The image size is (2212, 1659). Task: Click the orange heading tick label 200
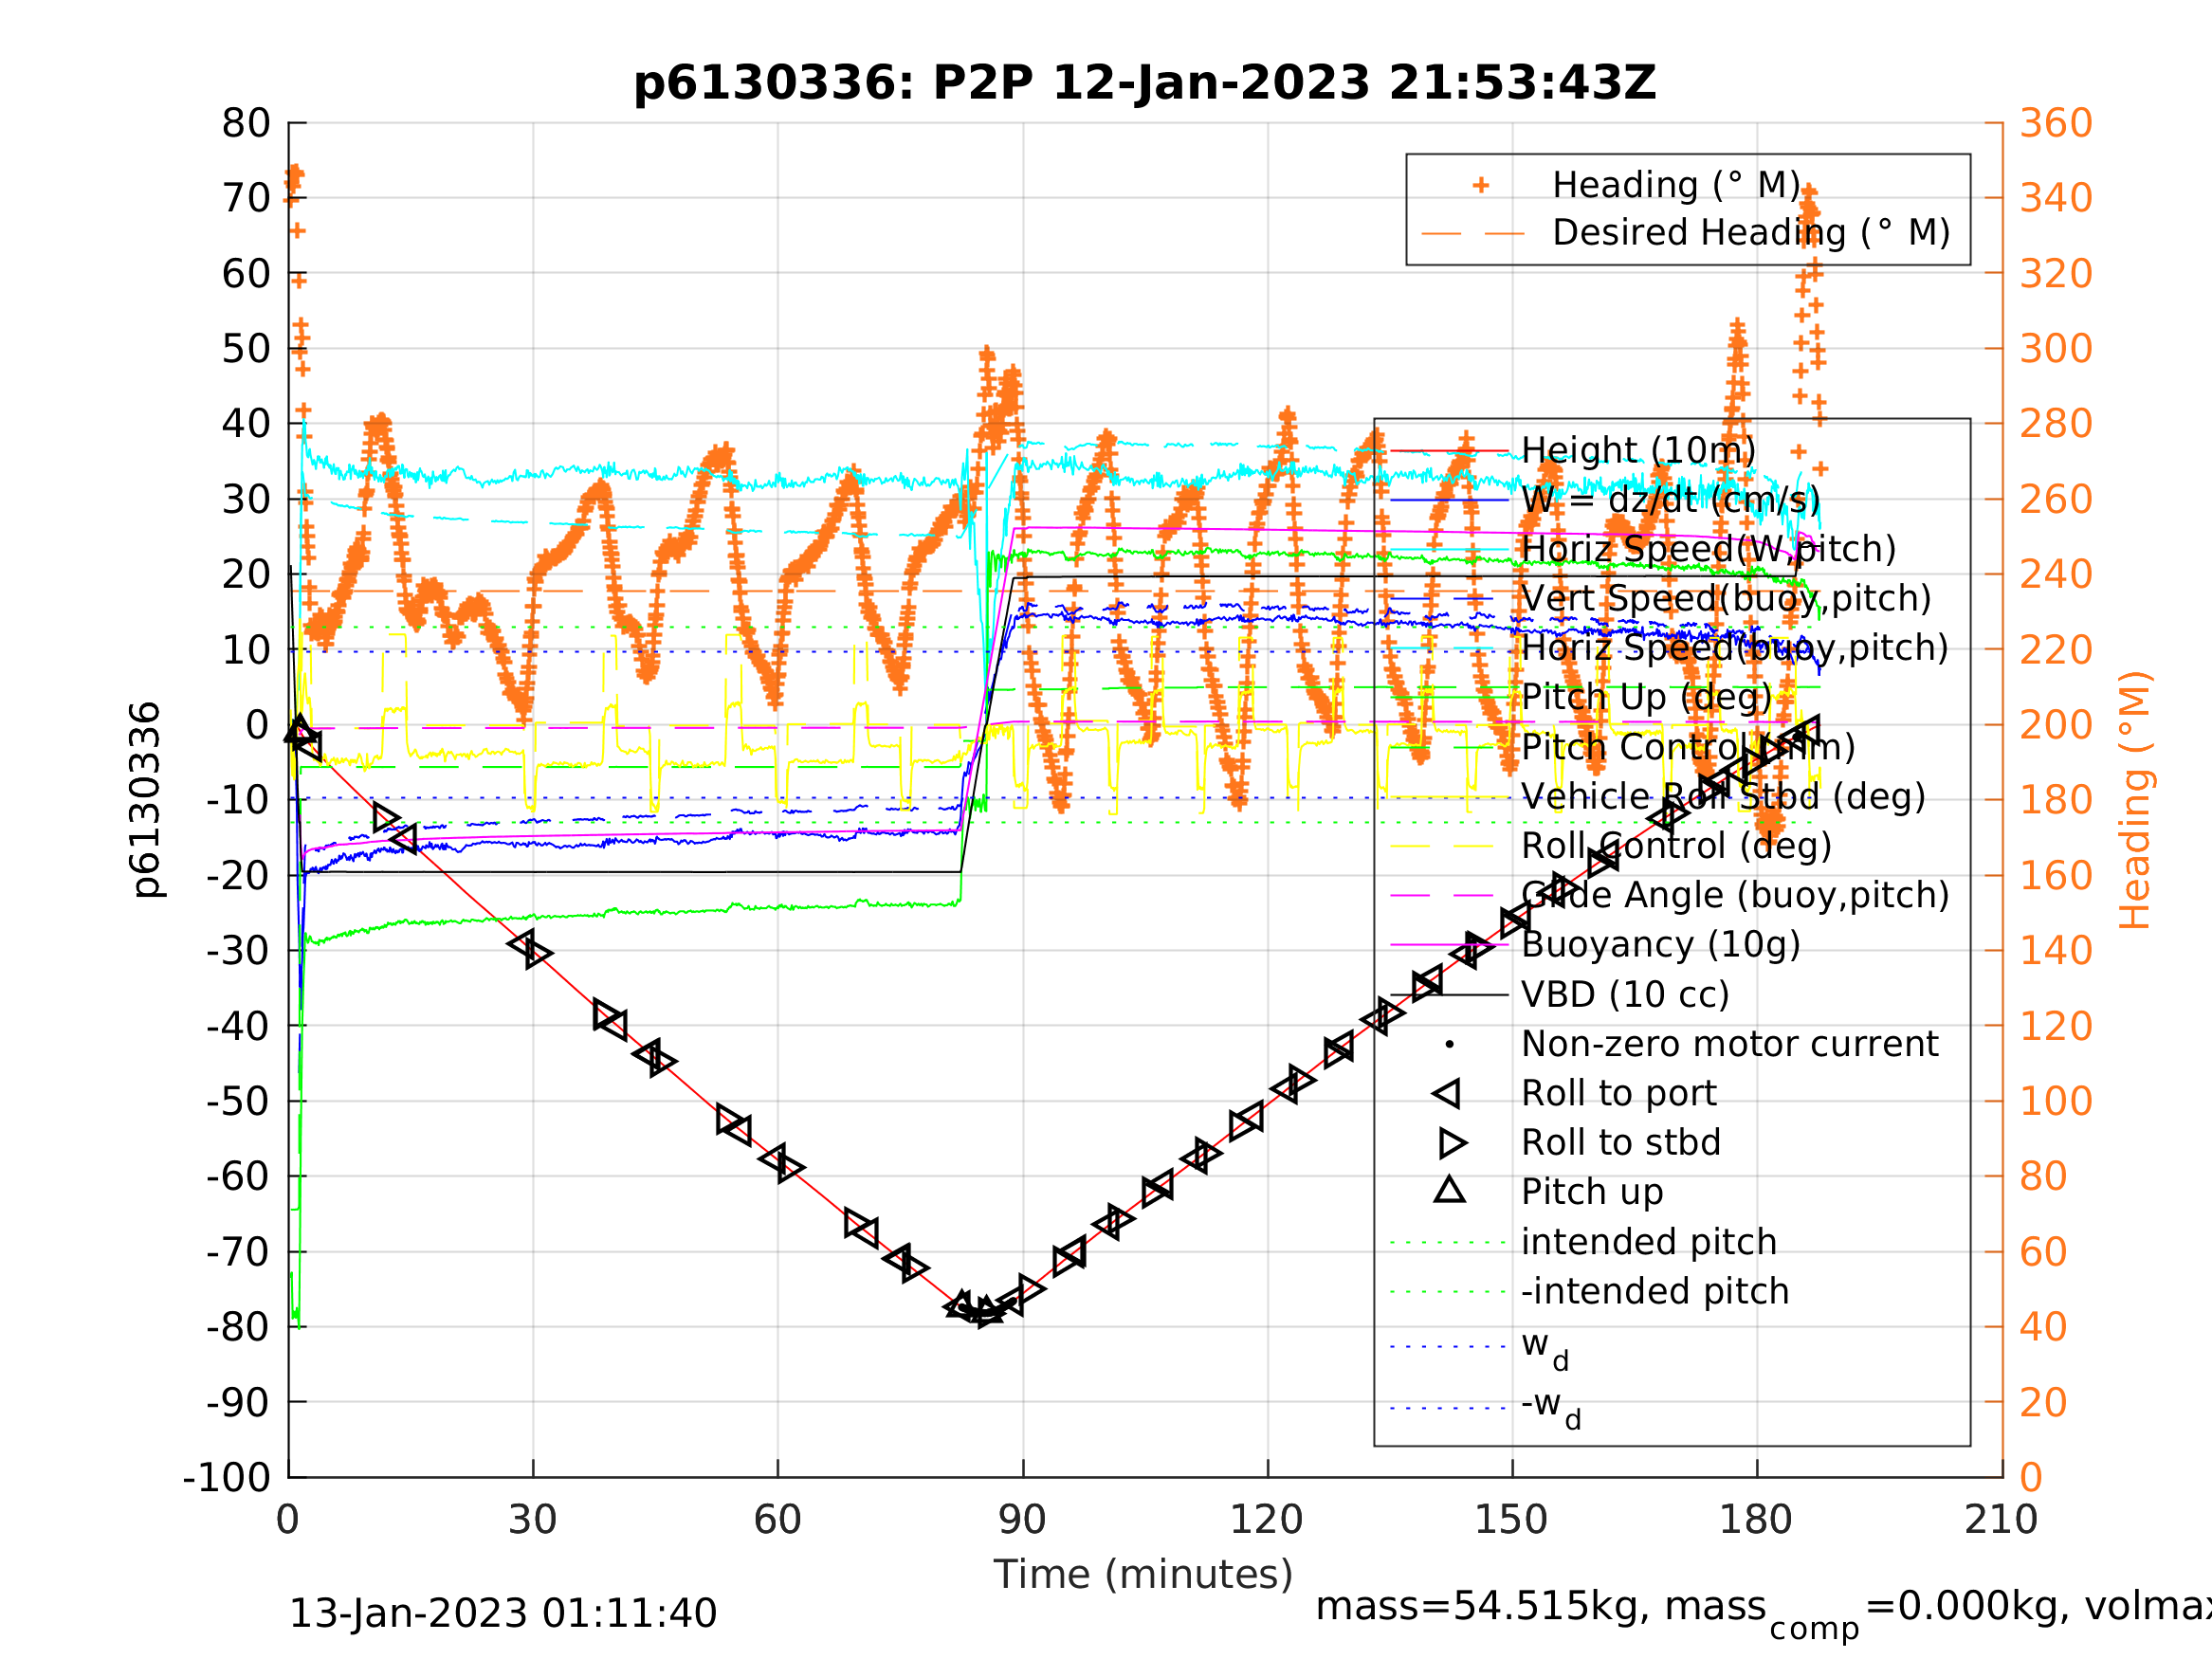2056,725
